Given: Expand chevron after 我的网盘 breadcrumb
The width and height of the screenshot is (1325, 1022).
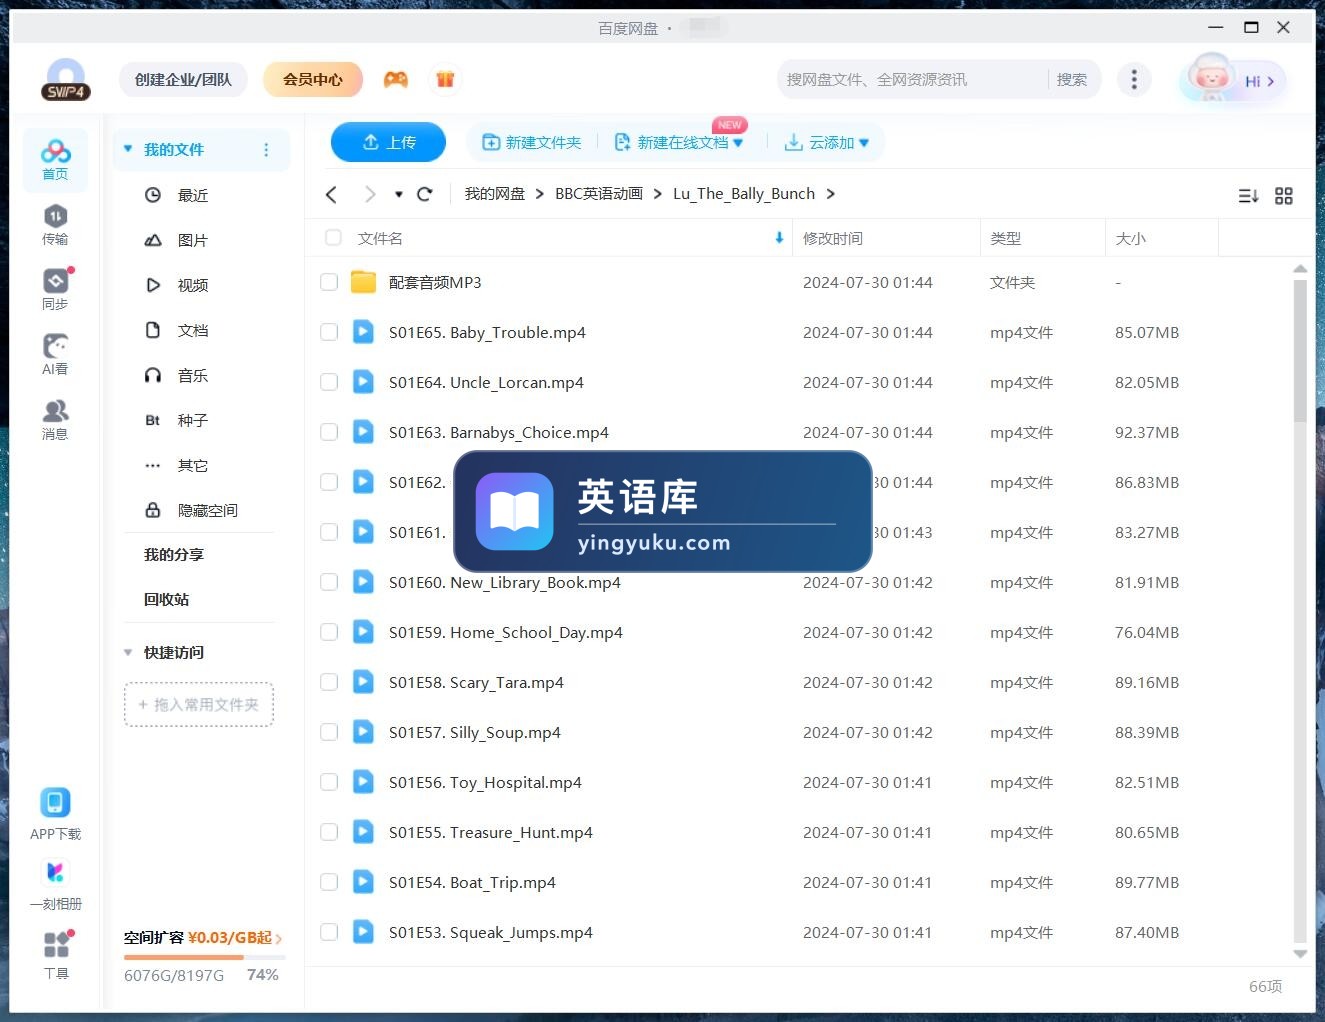Looking at the screenshot, I should coord(540,194).
